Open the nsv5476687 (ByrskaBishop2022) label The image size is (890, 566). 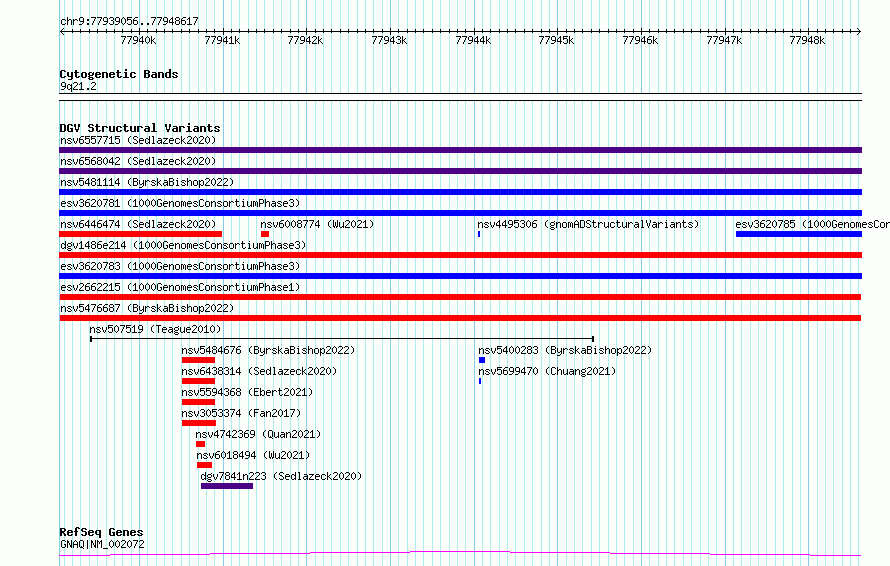(147, 308)
